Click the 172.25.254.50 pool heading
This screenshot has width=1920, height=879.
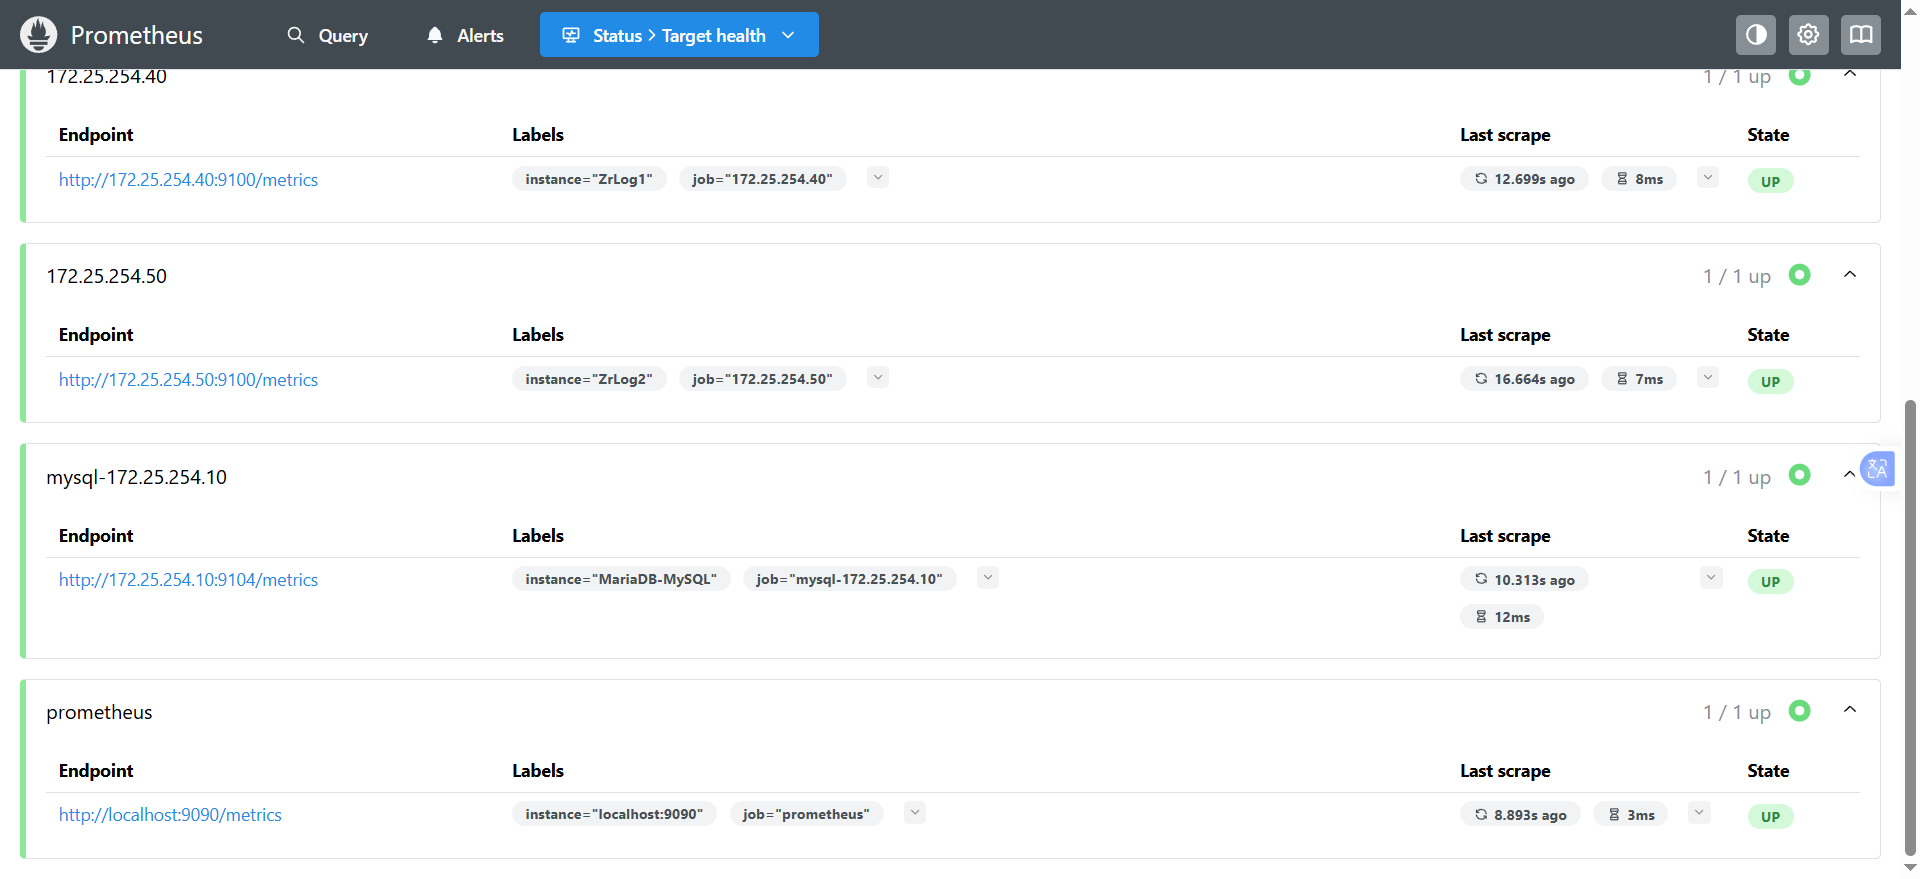pyautogui.click(x=107, y=276)
